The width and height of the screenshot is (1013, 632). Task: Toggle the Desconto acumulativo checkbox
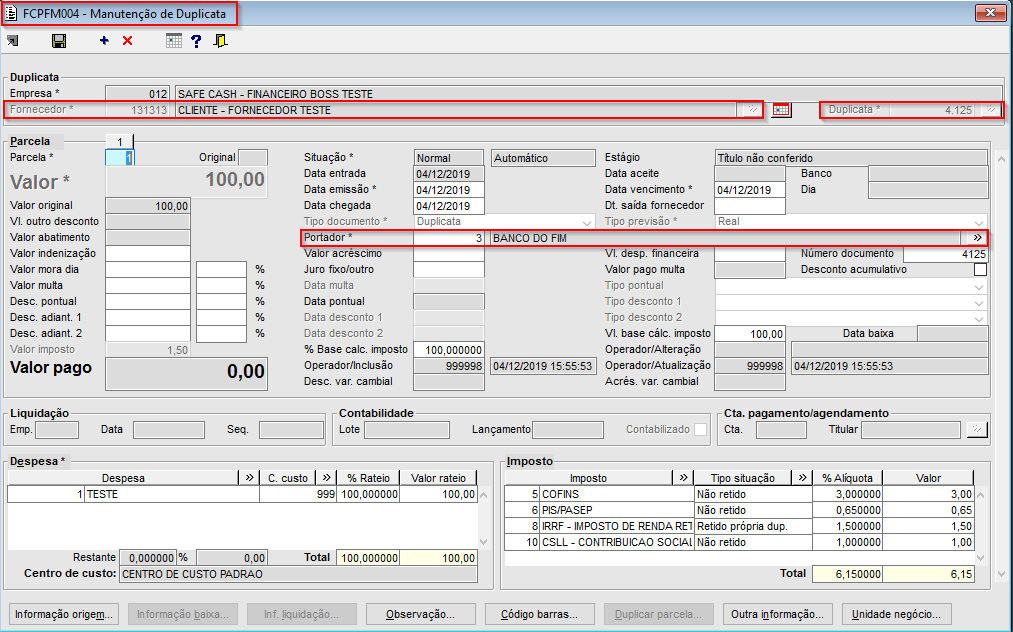point(980,270)
